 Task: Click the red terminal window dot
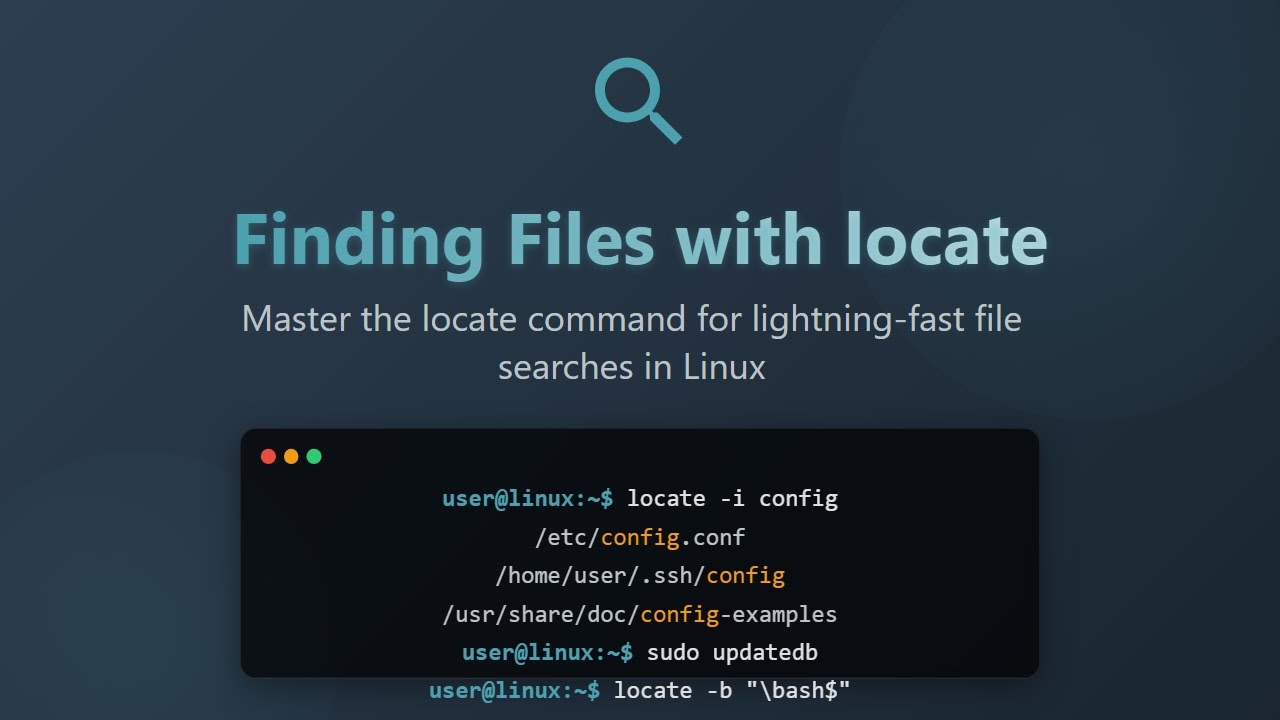pos(268,456)
